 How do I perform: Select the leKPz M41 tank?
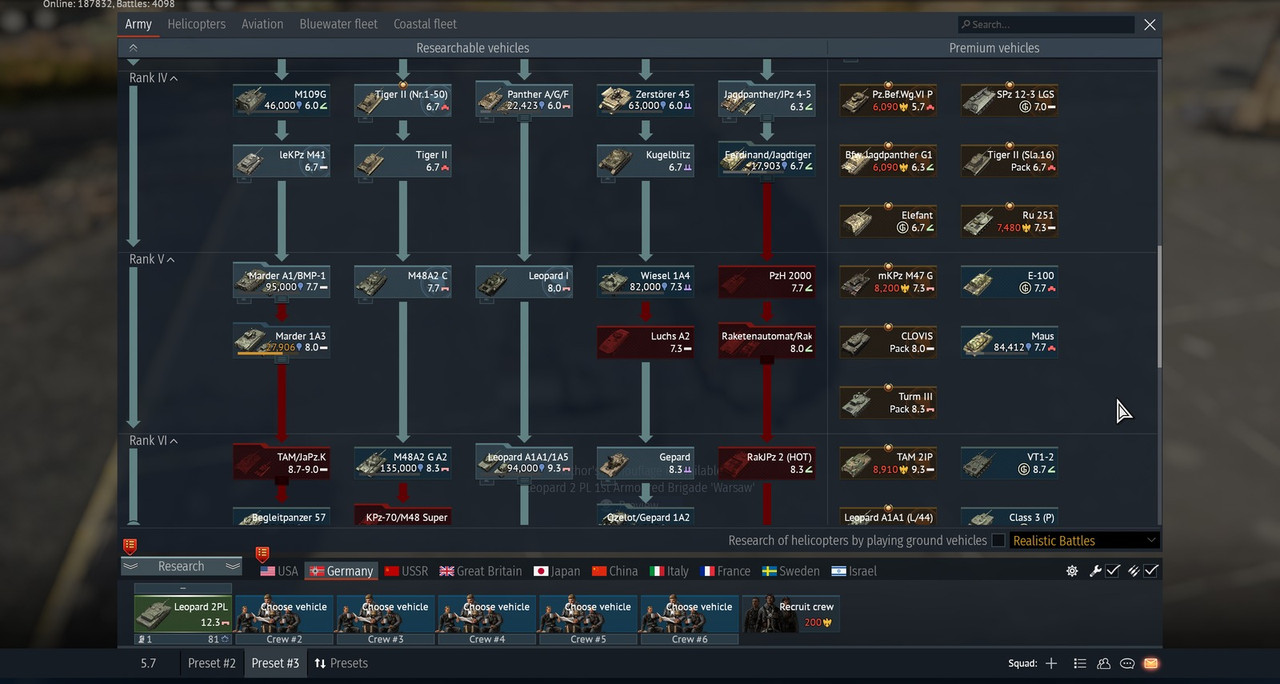point(281,161)
